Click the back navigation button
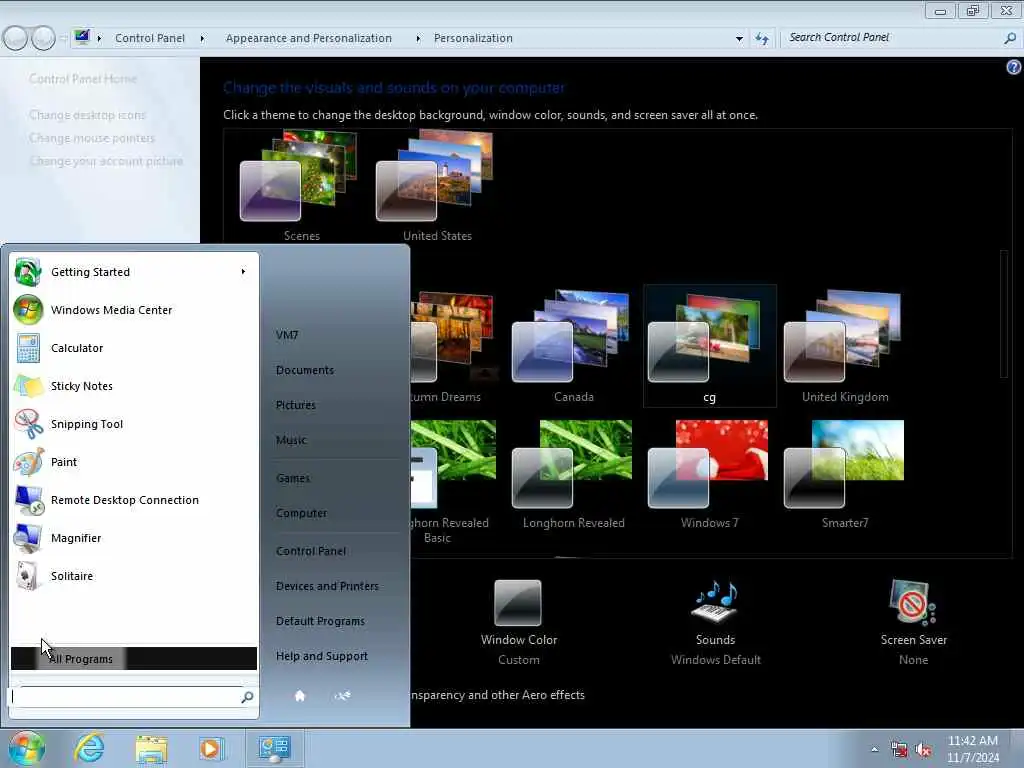The height and width of the screenshot is (768, 1024). point(15,39)
